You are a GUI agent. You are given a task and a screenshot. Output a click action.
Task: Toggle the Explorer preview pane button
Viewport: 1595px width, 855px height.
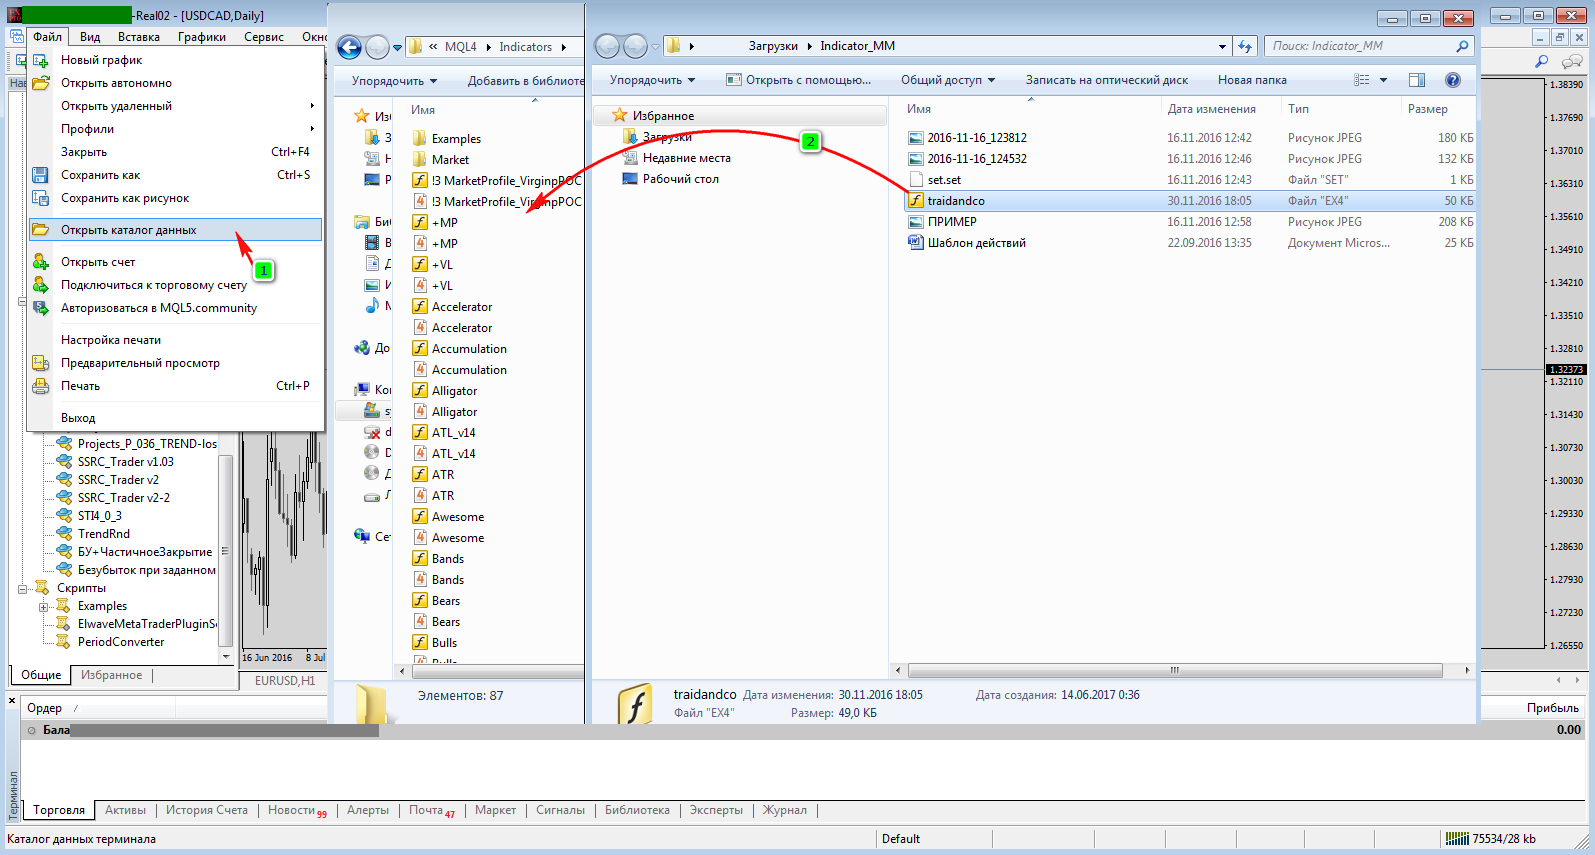(x=1417, y=80)
